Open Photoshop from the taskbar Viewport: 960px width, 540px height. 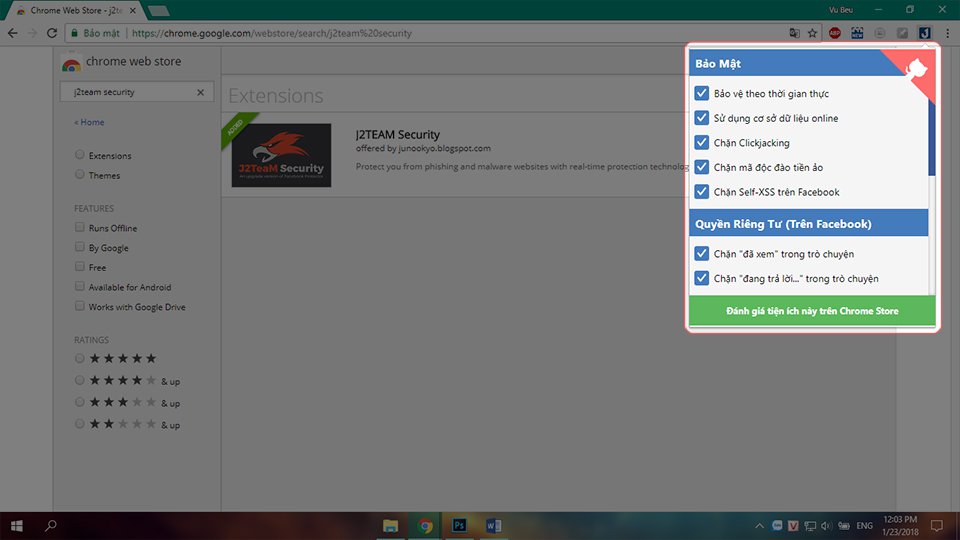459,525
